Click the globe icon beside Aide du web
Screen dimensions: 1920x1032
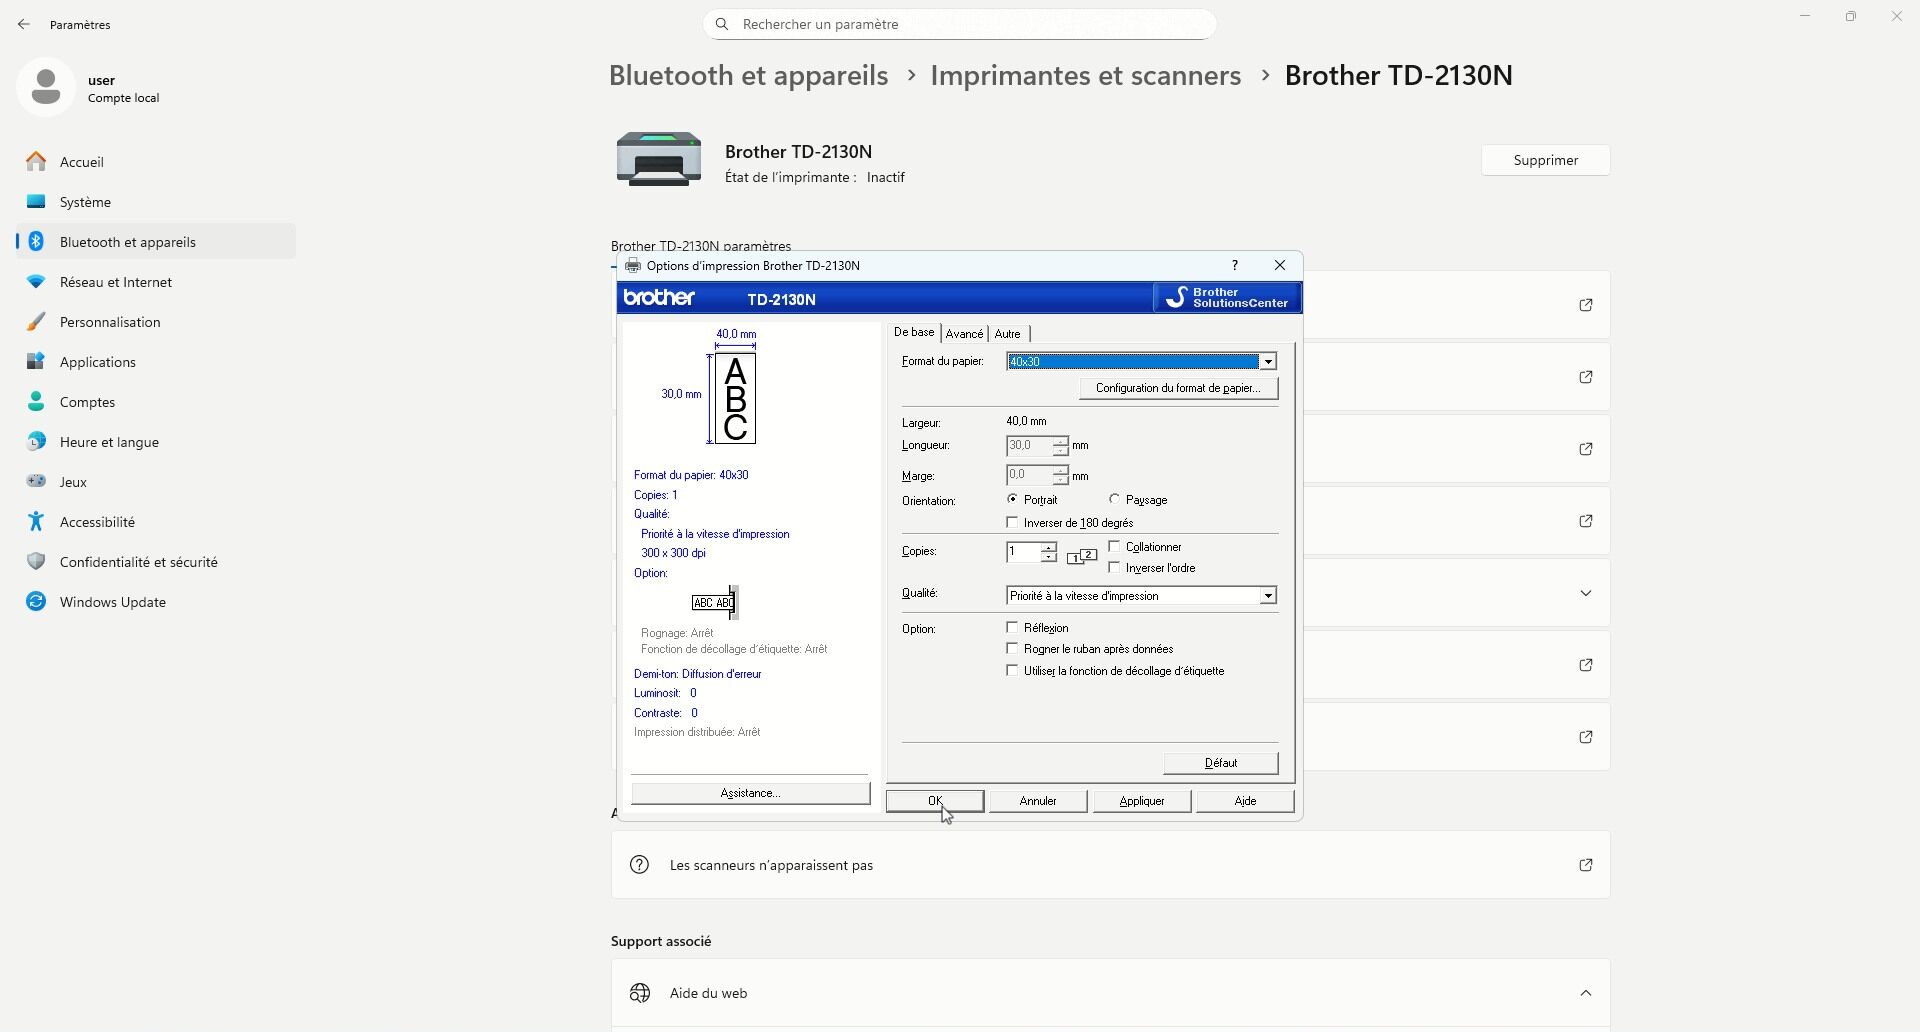click(x=640, y=993)
